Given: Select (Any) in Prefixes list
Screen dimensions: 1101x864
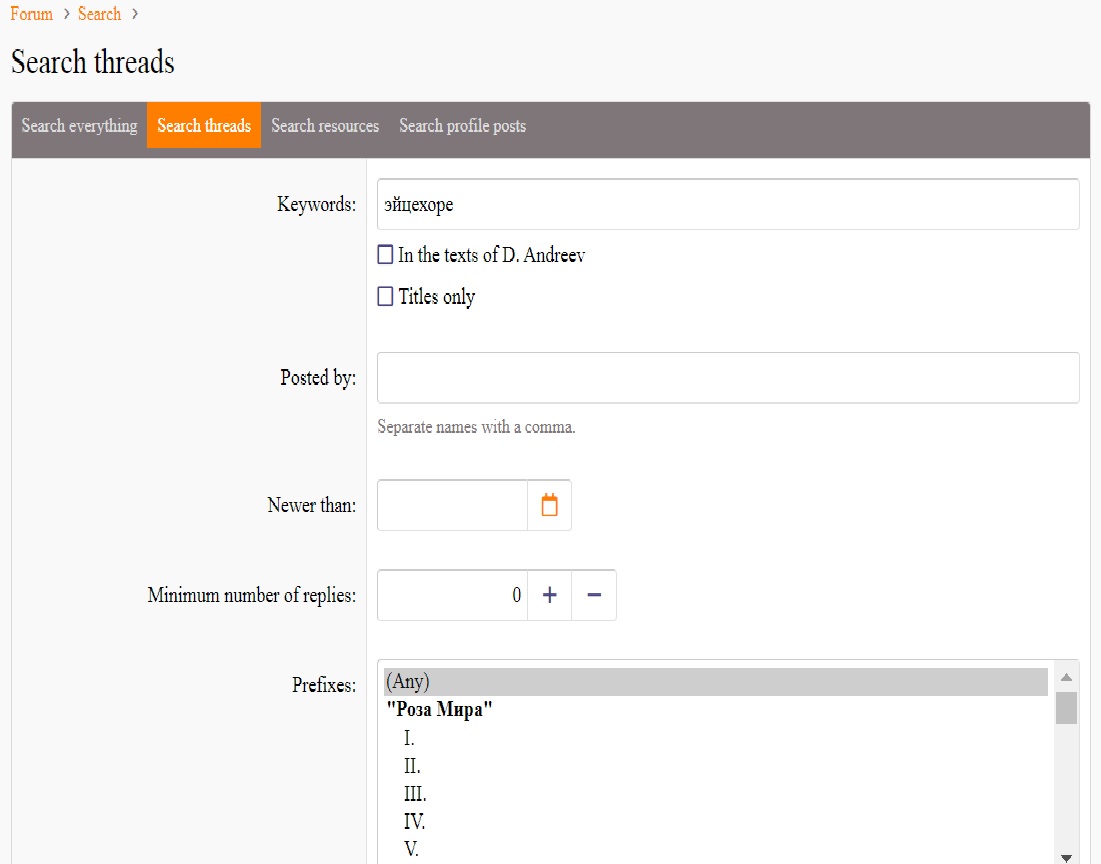Looking at the screenshot, I should (716, 681).
